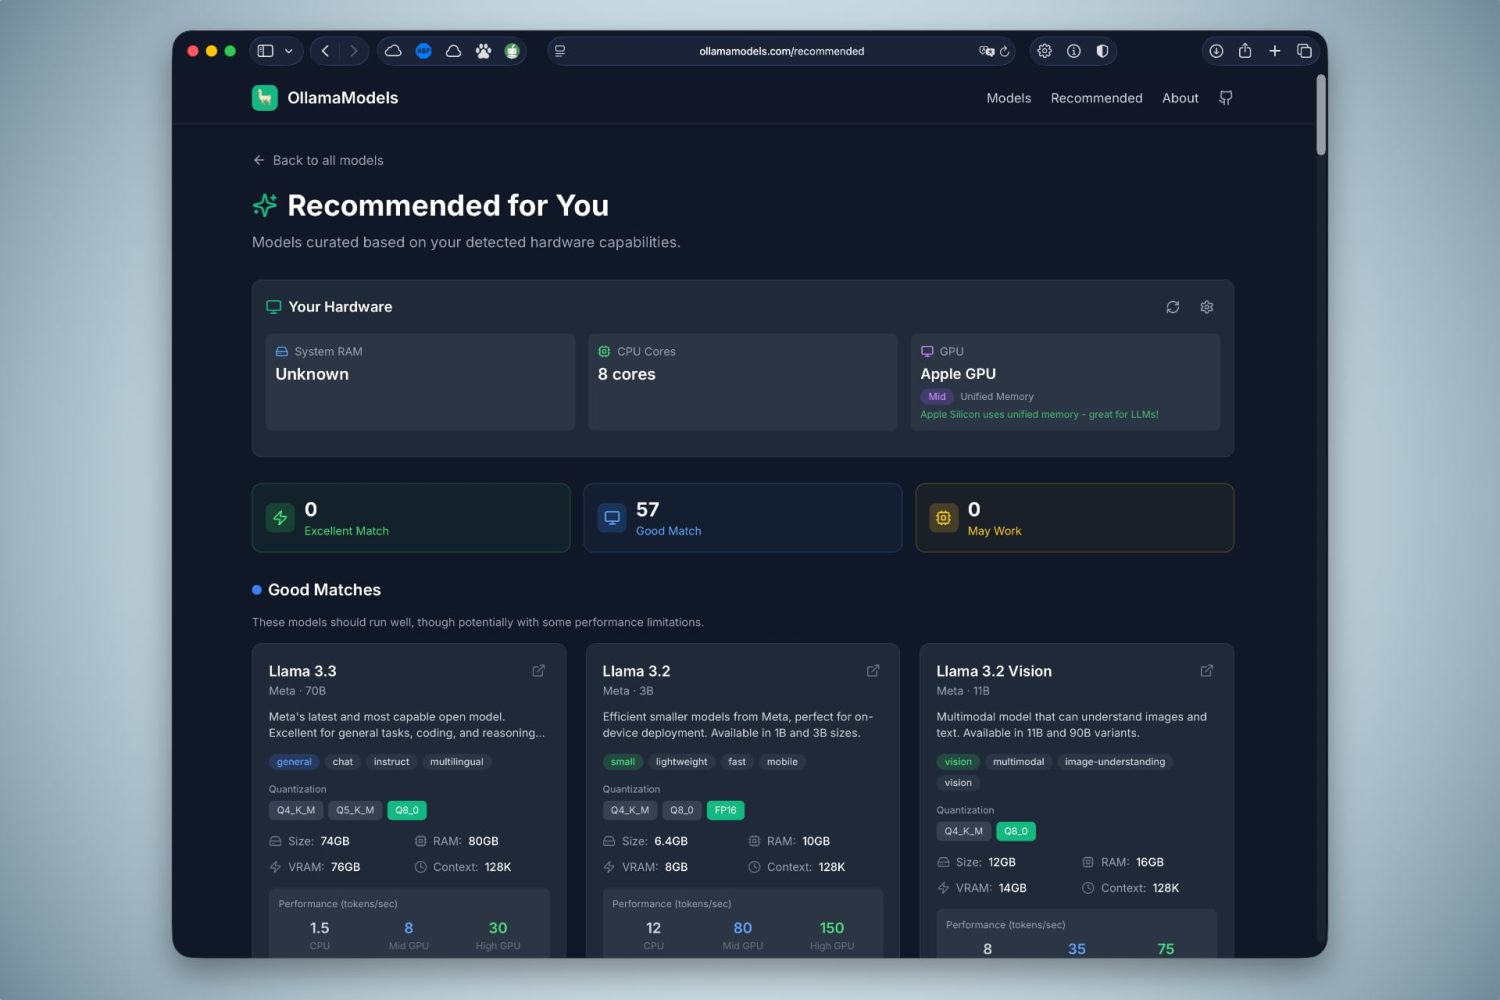Screen dimensions: 1500x1000
Task: Go forward with Safari forward arrow
Action: (354, 51)
